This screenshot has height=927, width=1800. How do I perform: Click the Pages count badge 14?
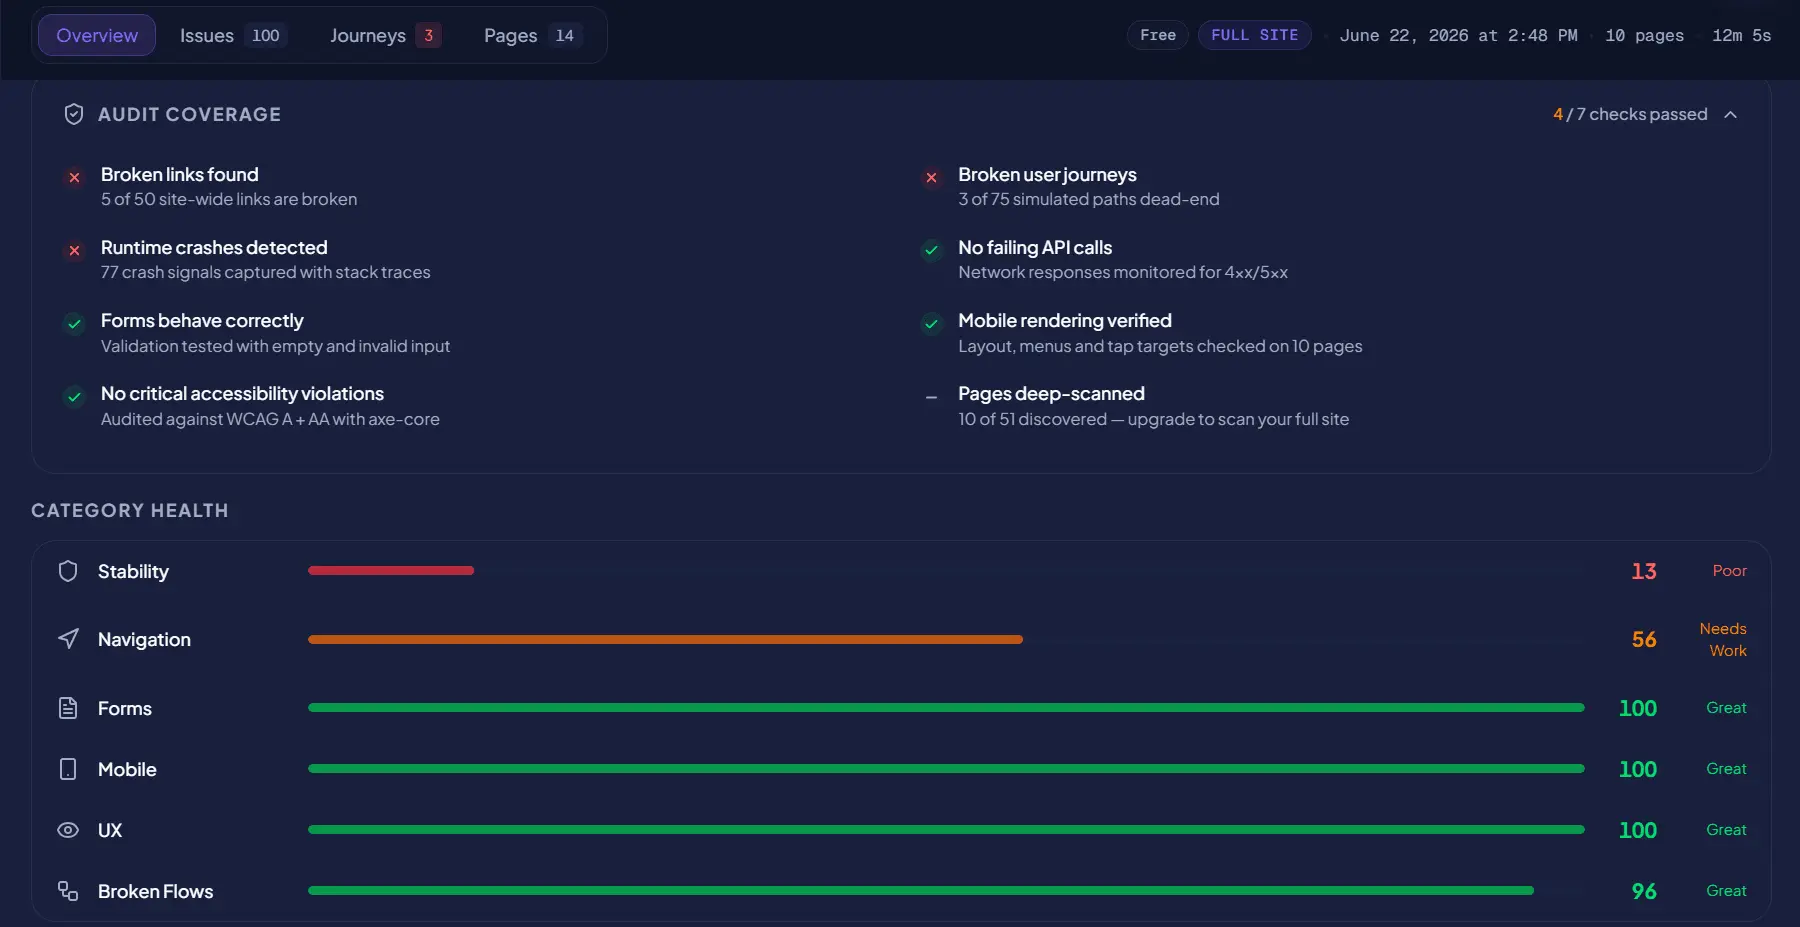point(564,35)
